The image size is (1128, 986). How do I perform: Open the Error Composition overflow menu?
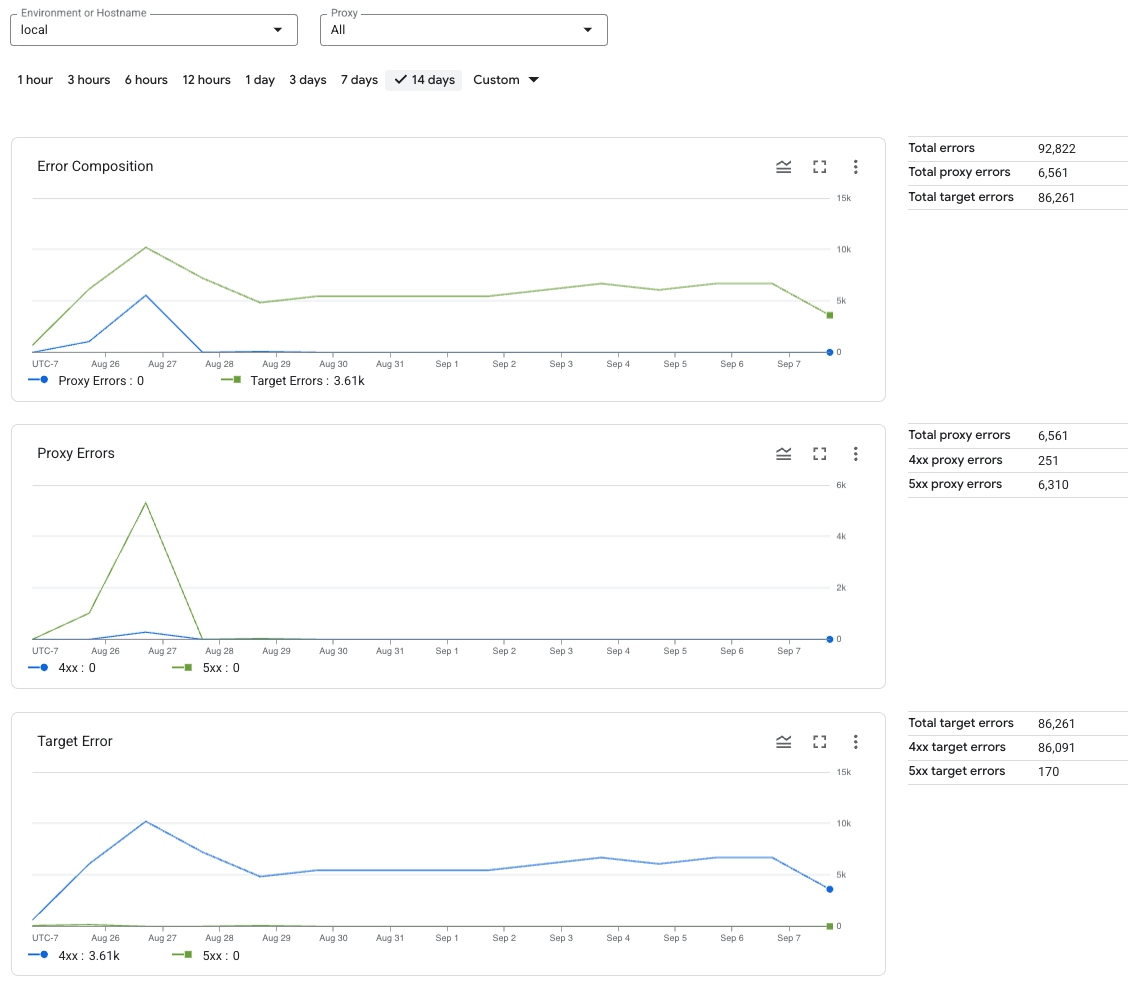(x=856, y=167)
